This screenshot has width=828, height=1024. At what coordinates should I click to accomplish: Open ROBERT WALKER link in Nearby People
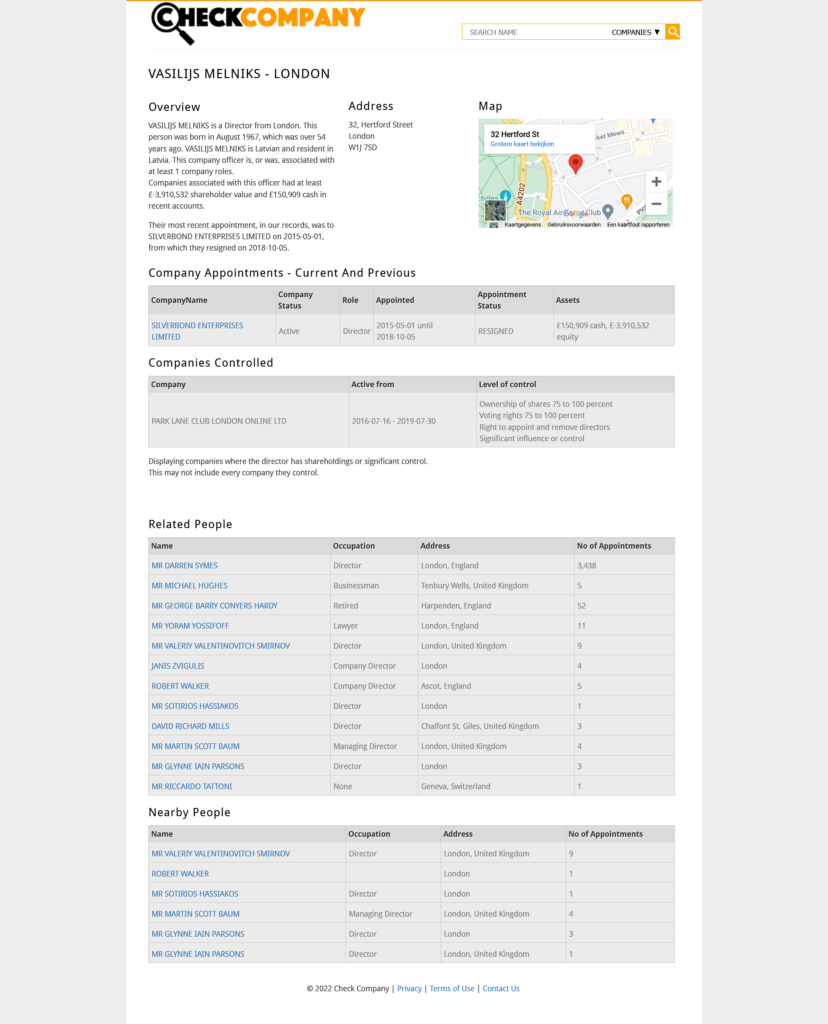[x=180, y=874]
